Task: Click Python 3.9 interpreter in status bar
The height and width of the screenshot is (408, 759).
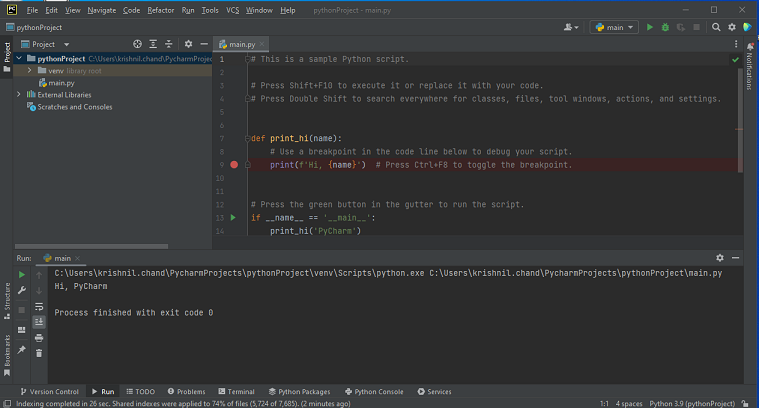Action: (x=692, y=404)
